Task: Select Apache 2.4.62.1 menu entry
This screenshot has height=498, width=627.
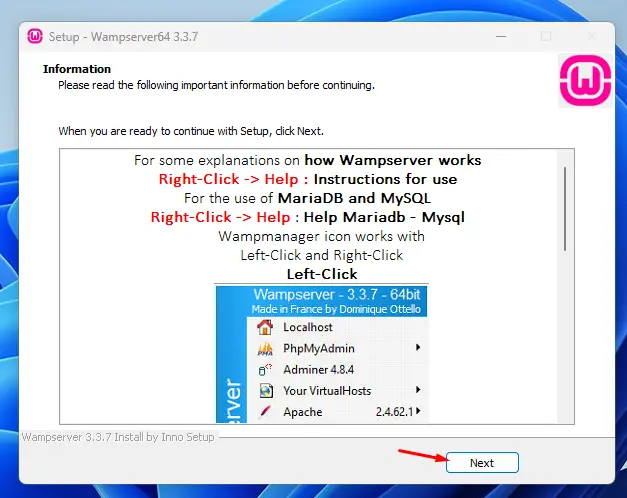Action: coord(337,412)
